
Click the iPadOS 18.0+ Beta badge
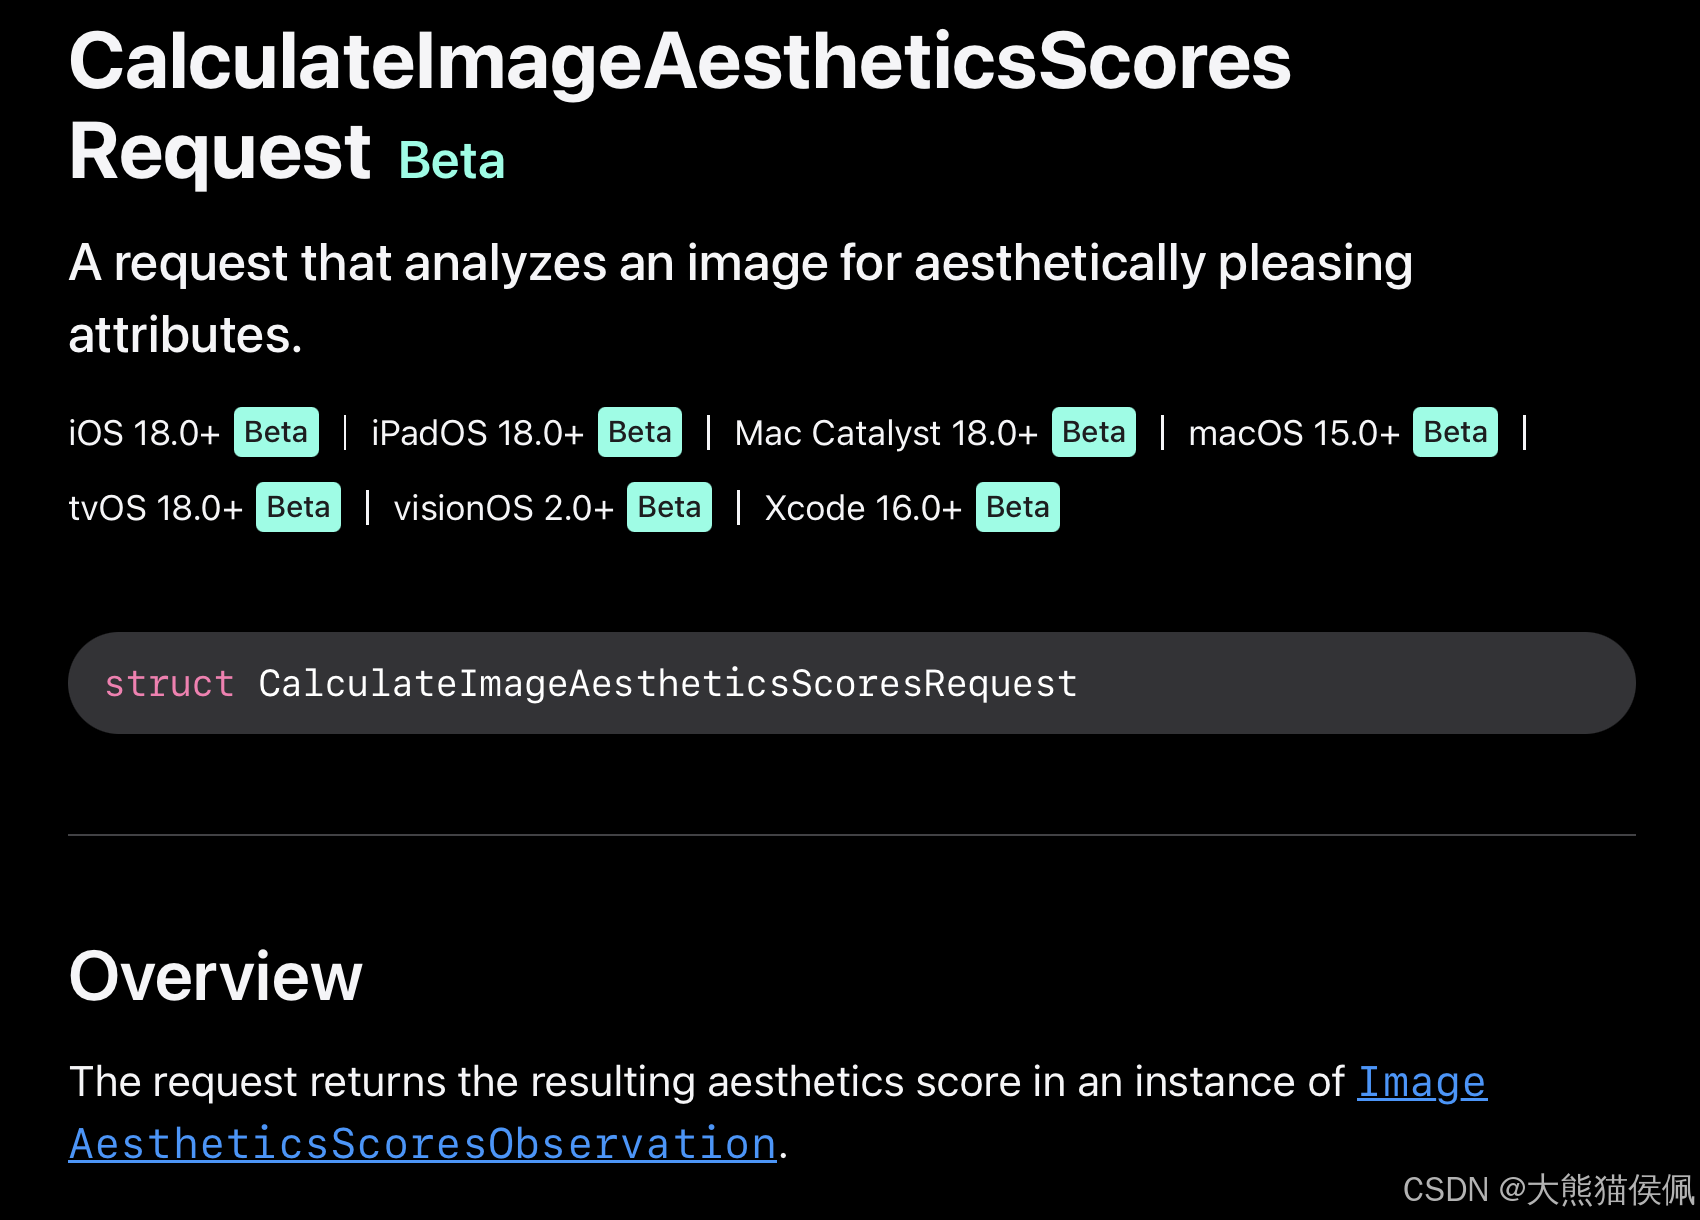640,432
